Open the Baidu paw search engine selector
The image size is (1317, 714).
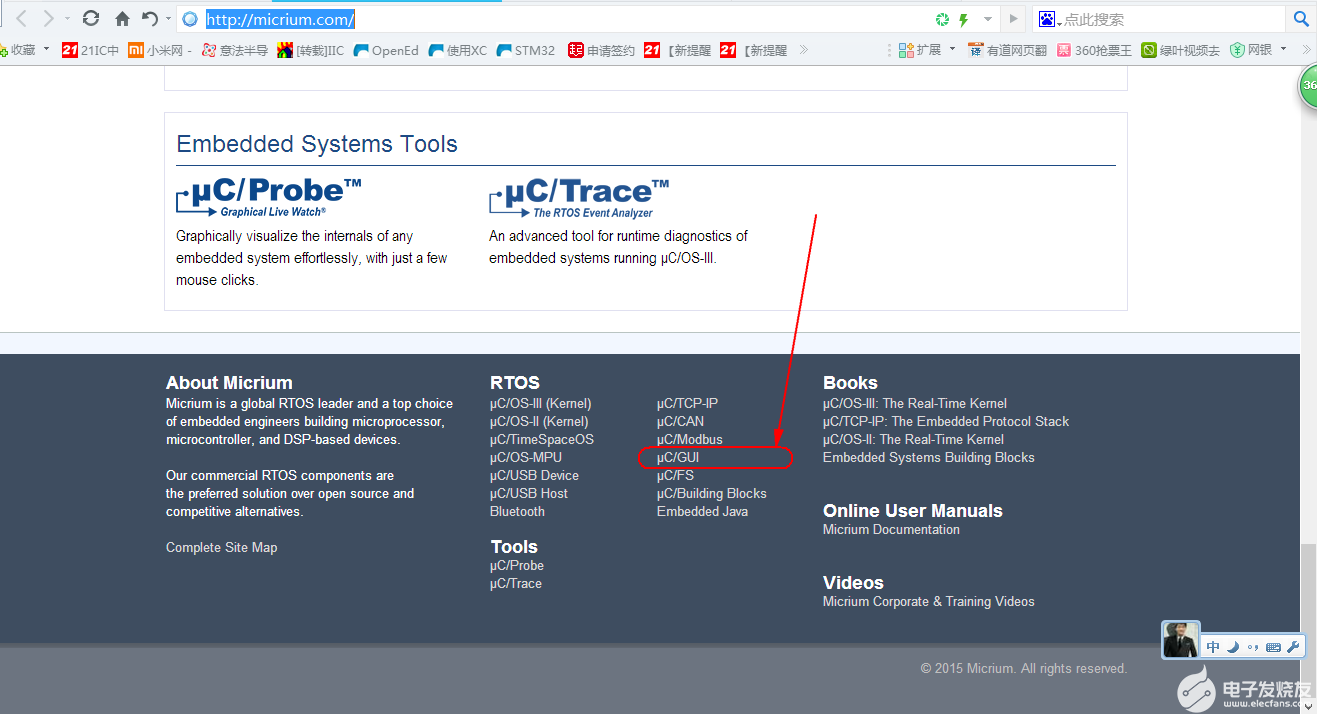click(1050, 19)
